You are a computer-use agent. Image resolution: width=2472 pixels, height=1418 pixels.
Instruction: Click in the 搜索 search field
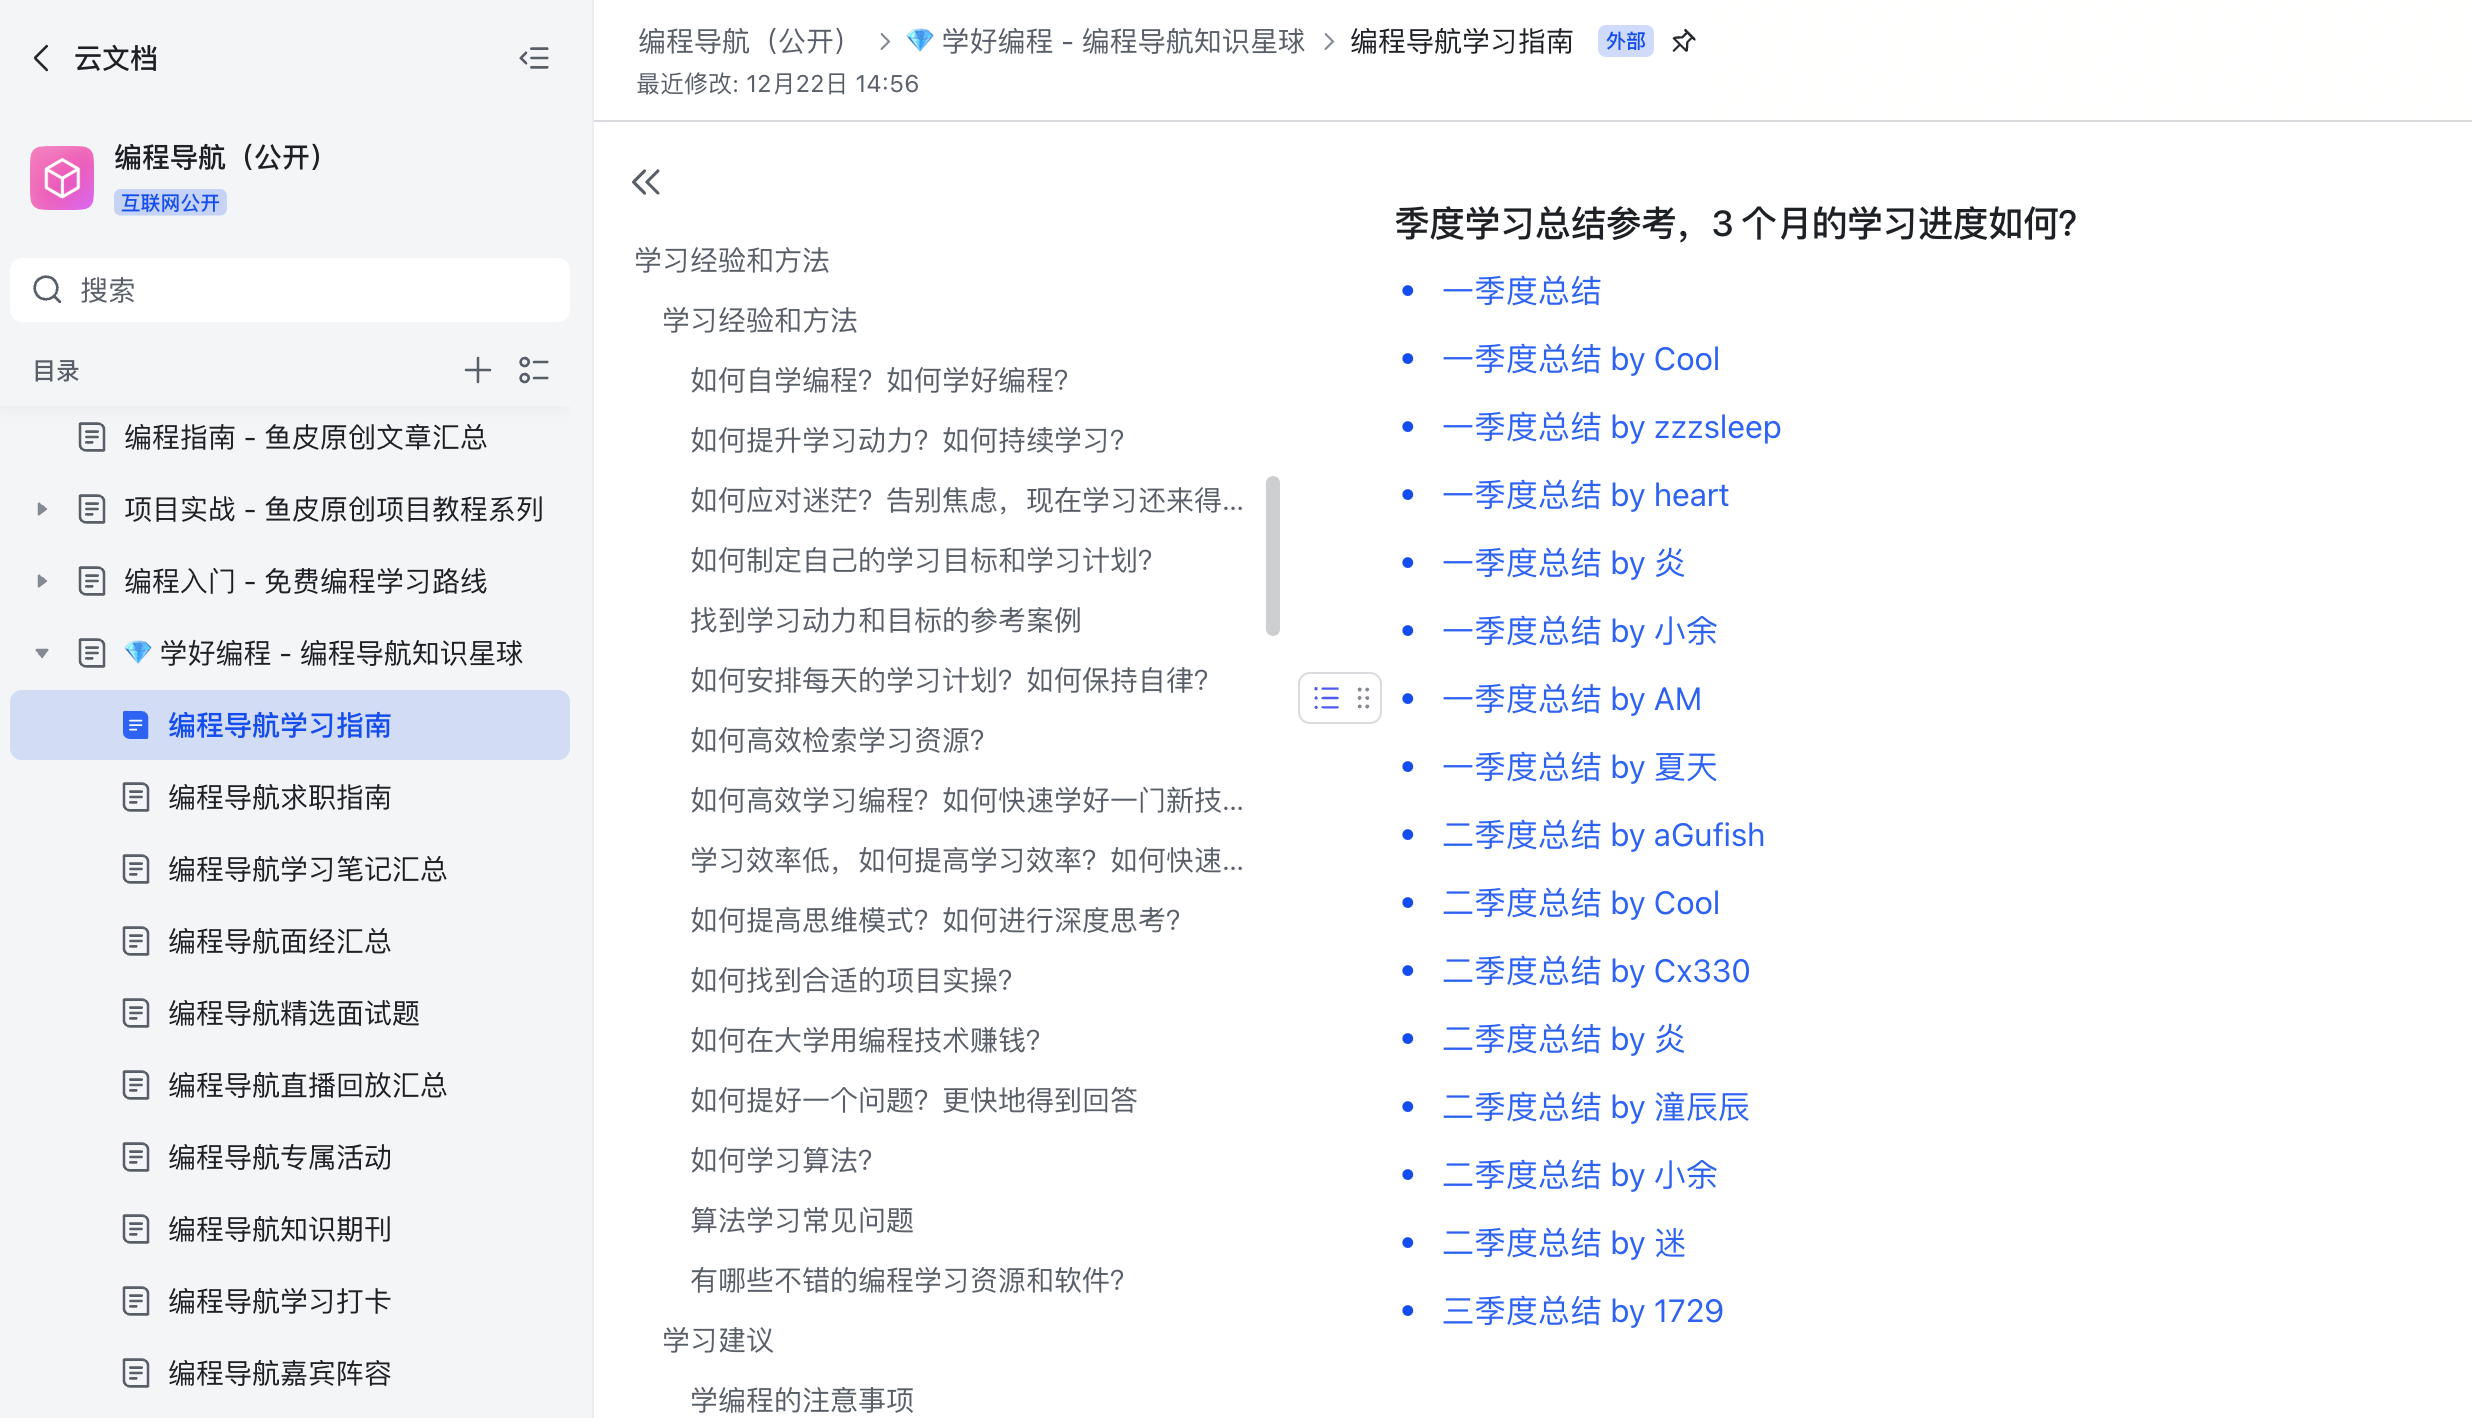click(x=290, y=290)
